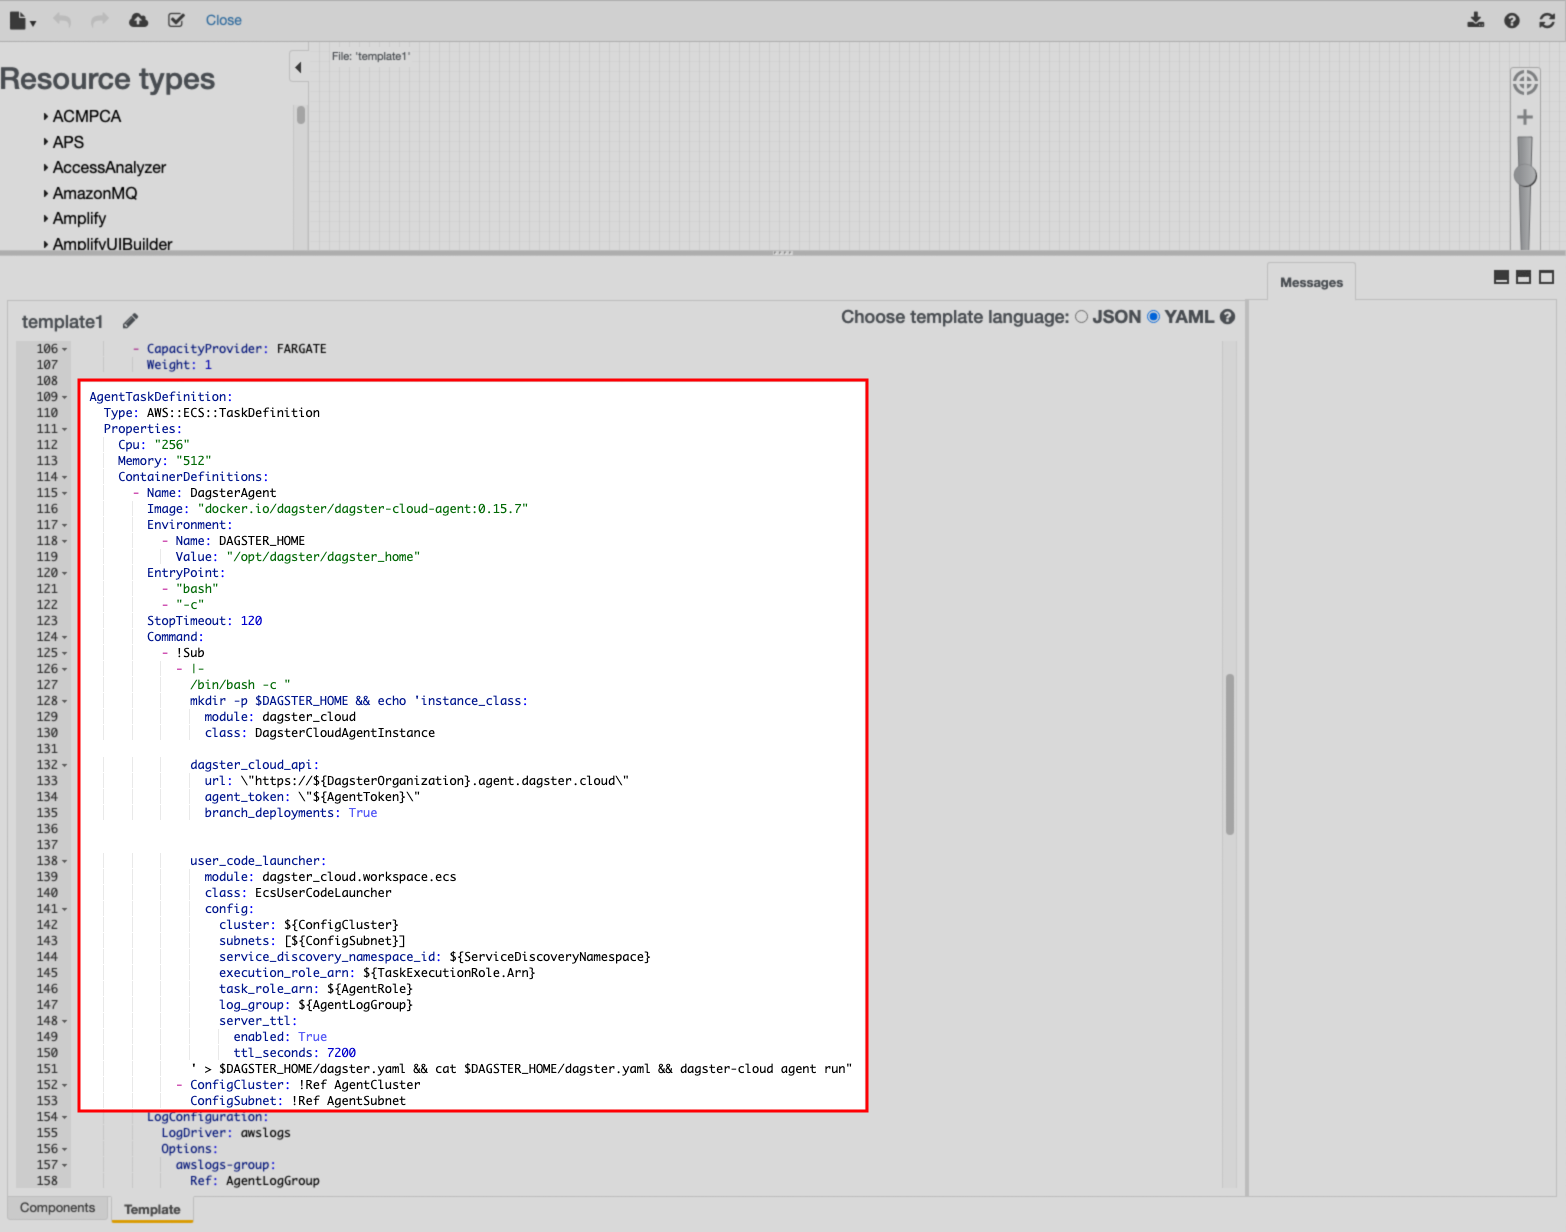Maximize editor pane with empty square layout icon
The height and width of the screenshot is (1232, 1566).
click(1545, 277)
